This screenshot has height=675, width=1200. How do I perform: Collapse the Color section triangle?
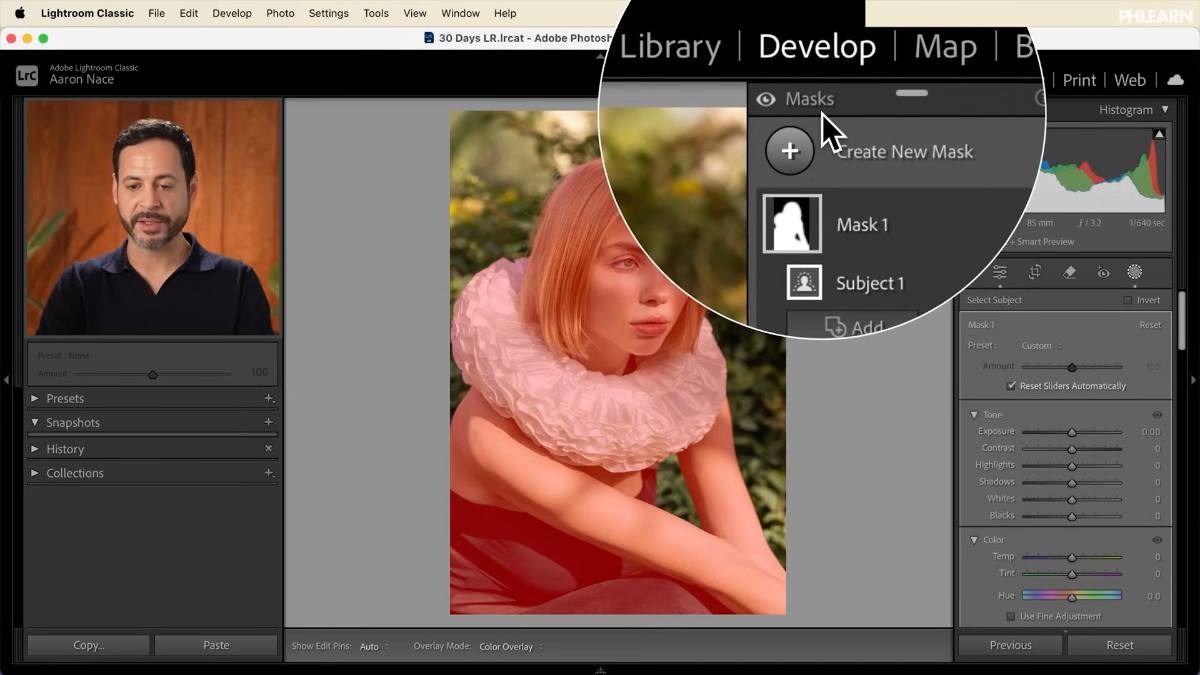point(974,540)
